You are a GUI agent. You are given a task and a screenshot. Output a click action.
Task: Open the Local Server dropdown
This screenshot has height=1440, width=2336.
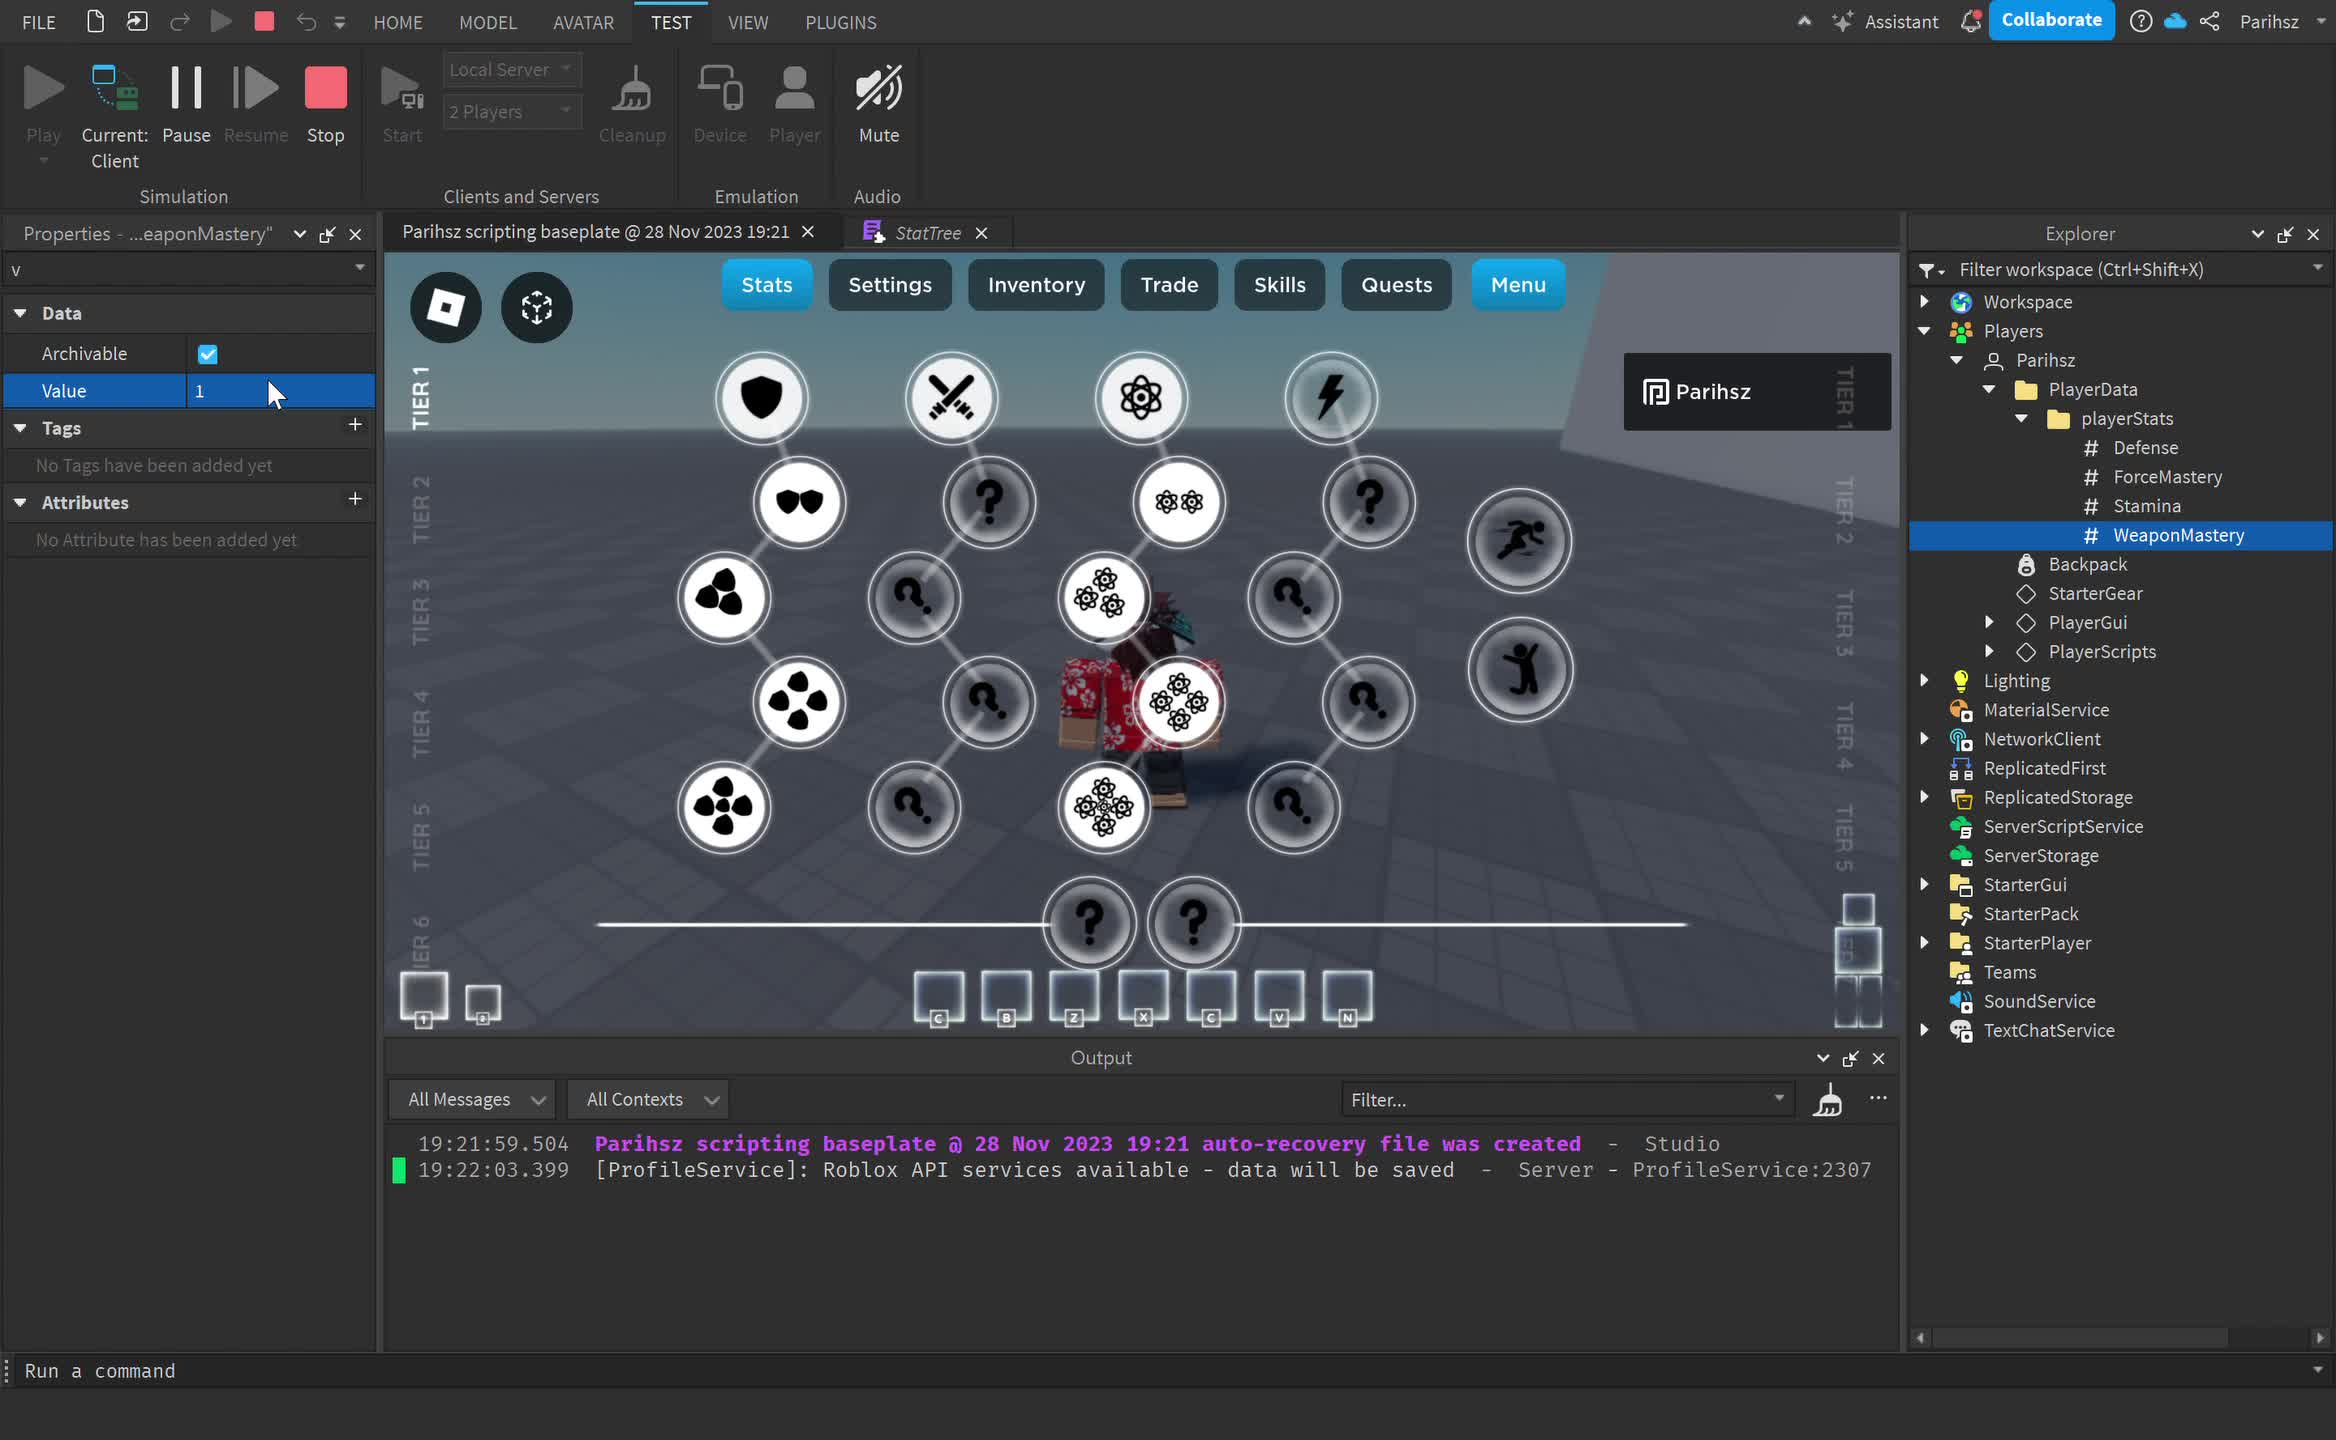point(512,69)
